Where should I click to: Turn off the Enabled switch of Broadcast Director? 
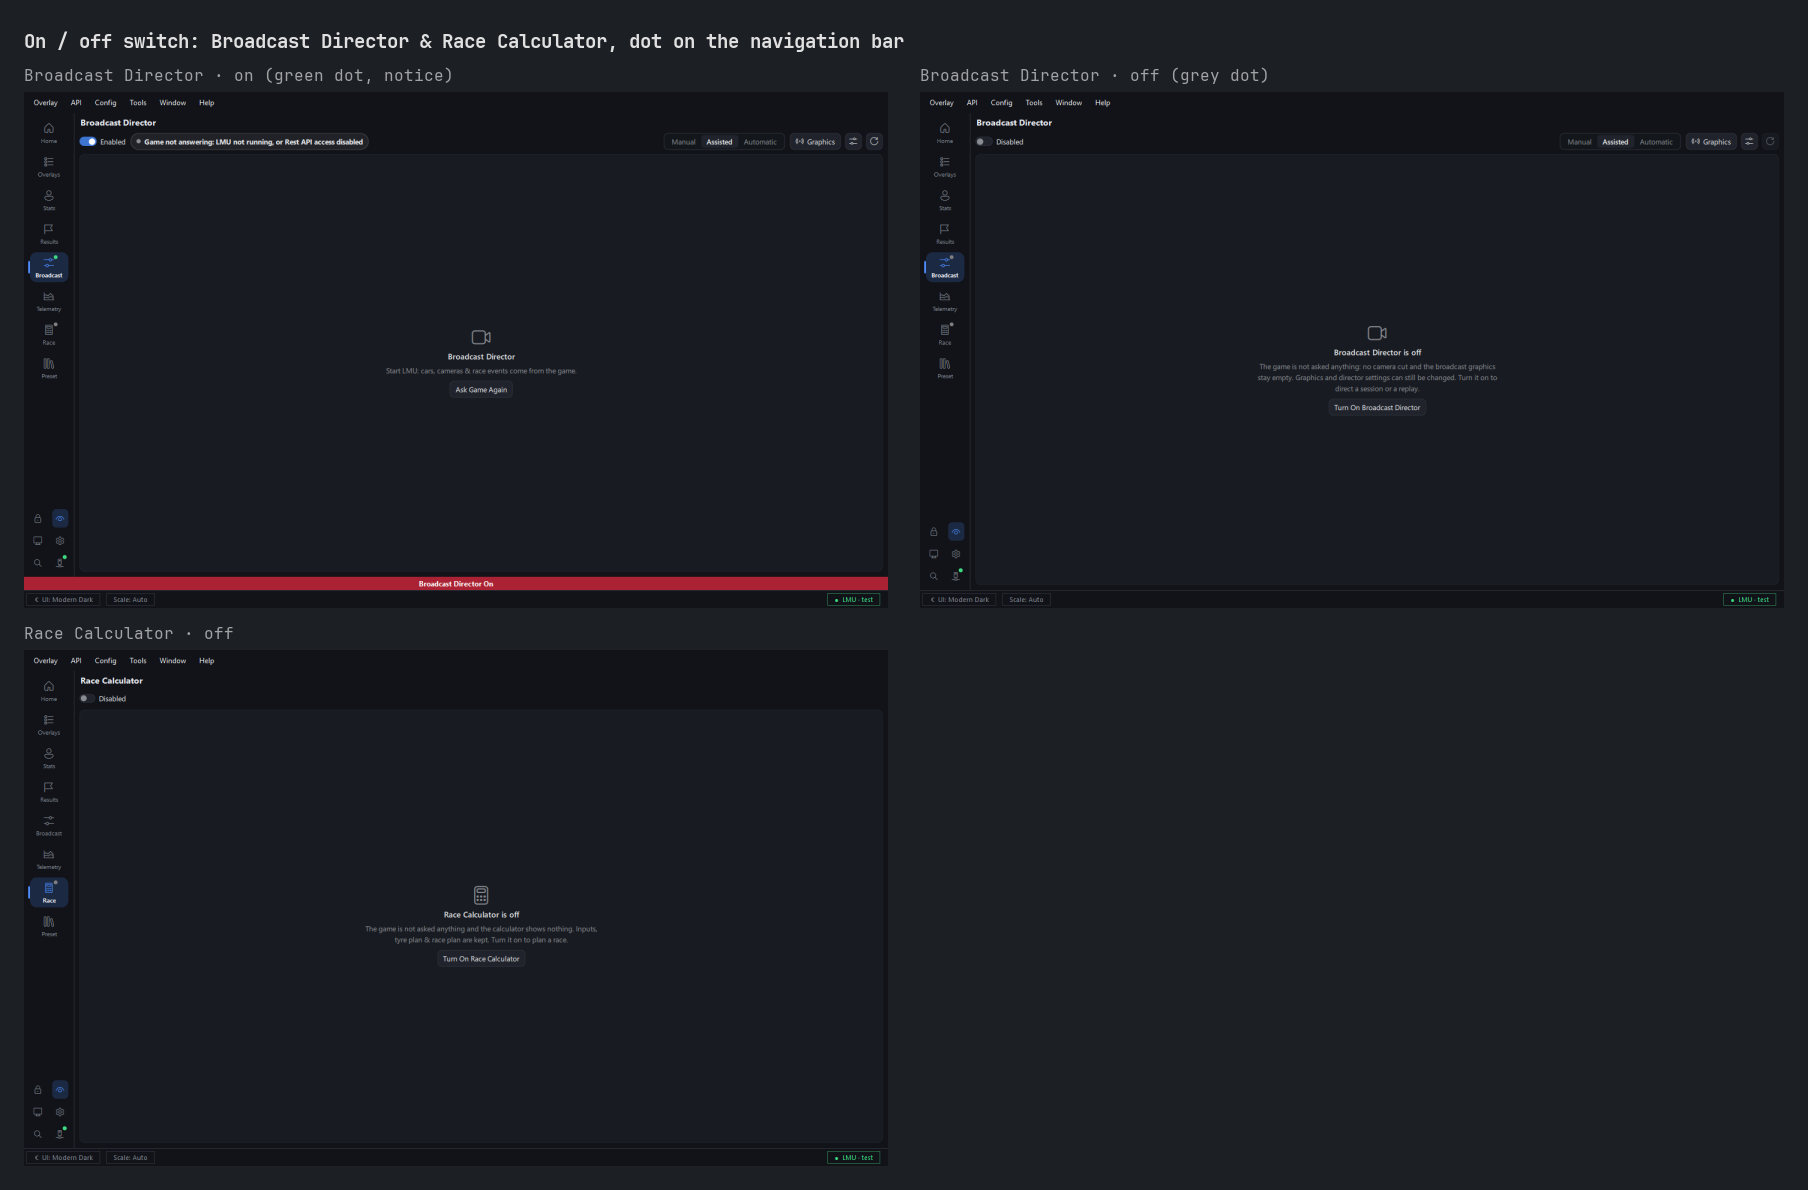click(88, 142)
